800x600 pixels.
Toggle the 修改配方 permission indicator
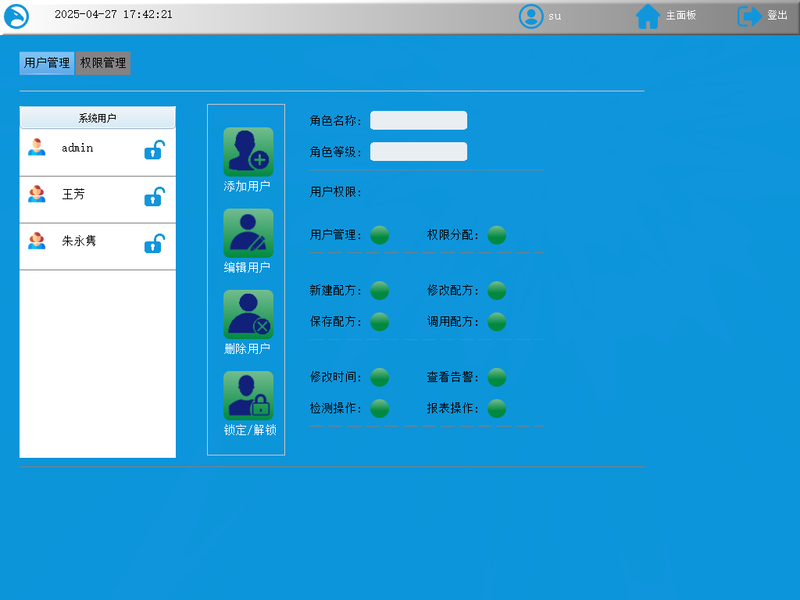click(497, 291)
